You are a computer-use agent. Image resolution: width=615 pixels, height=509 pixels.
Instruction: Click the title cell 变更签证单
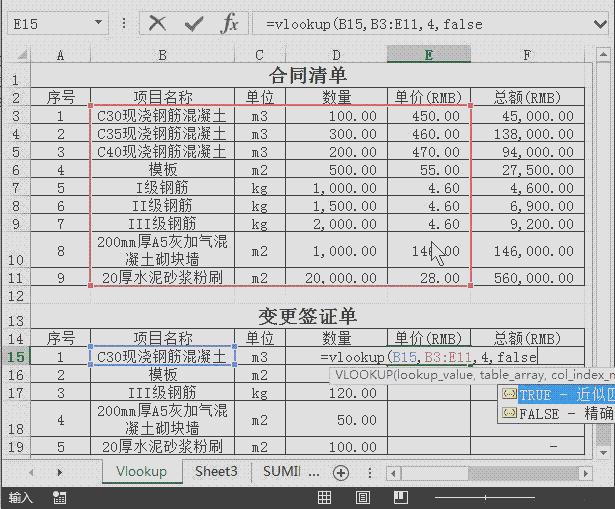tap(308, 316)
